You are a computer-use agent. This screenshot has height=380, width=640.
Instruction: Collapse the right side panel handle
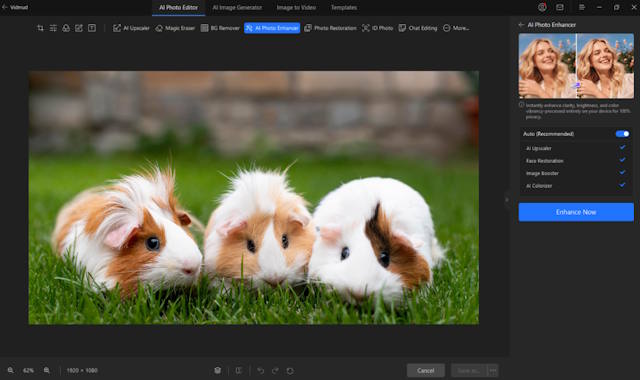507,200
